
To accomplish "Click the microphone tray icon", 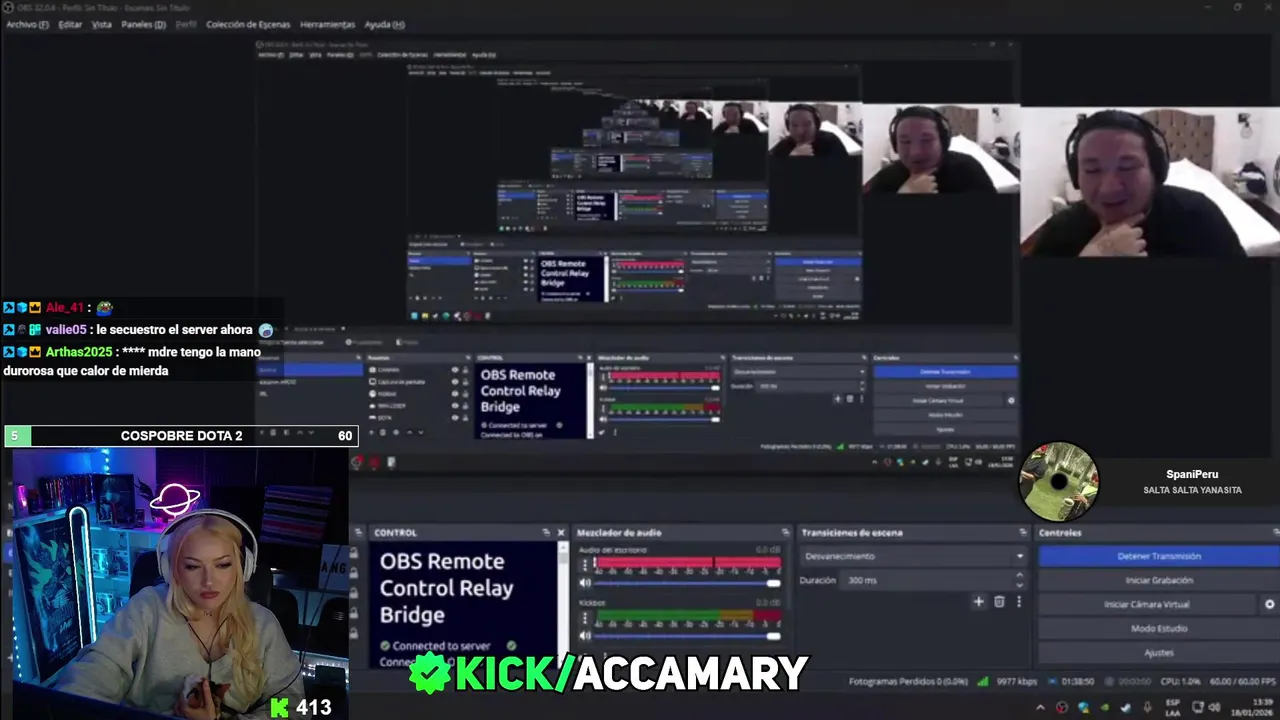I will click(x=1148, y=707).
